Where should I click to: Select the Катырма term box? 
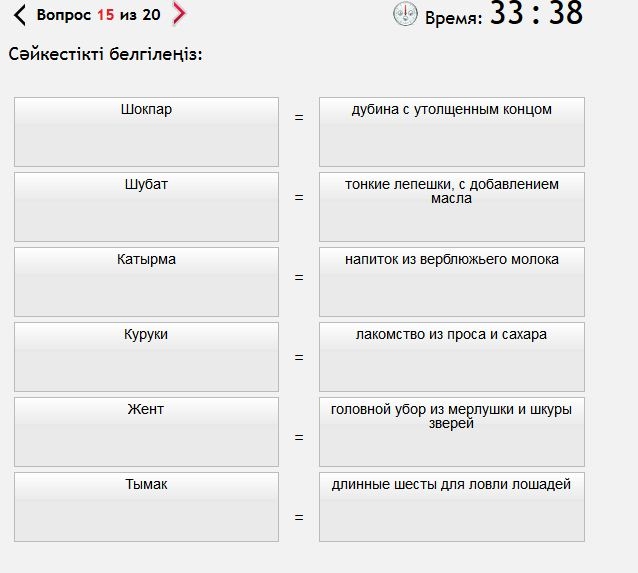click(x=146, y=281)
